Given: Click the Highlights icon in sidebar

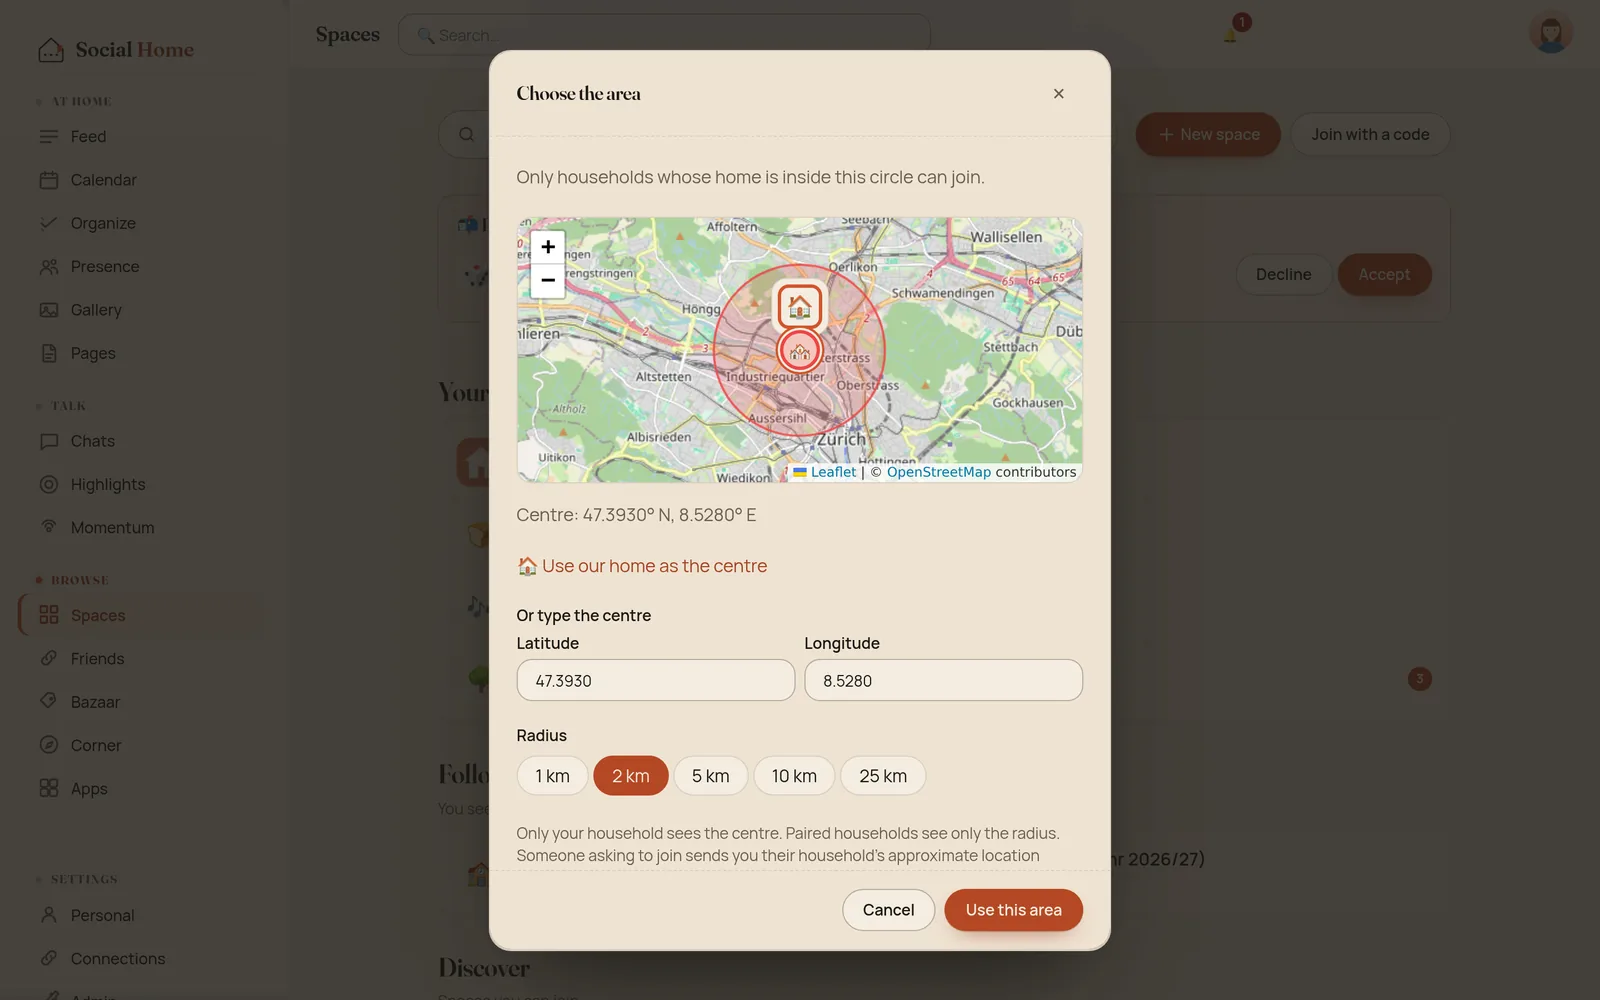Looking at the screenshot, I should tap(49, 484).
